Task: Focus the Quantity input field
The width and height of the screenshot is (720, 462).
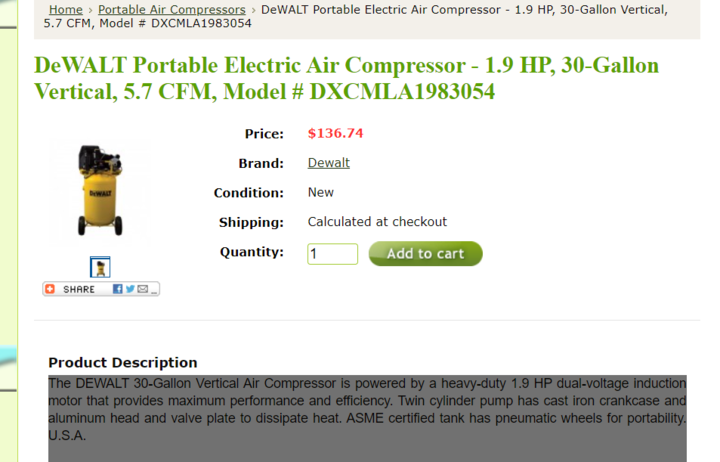Action: (332, 254)
